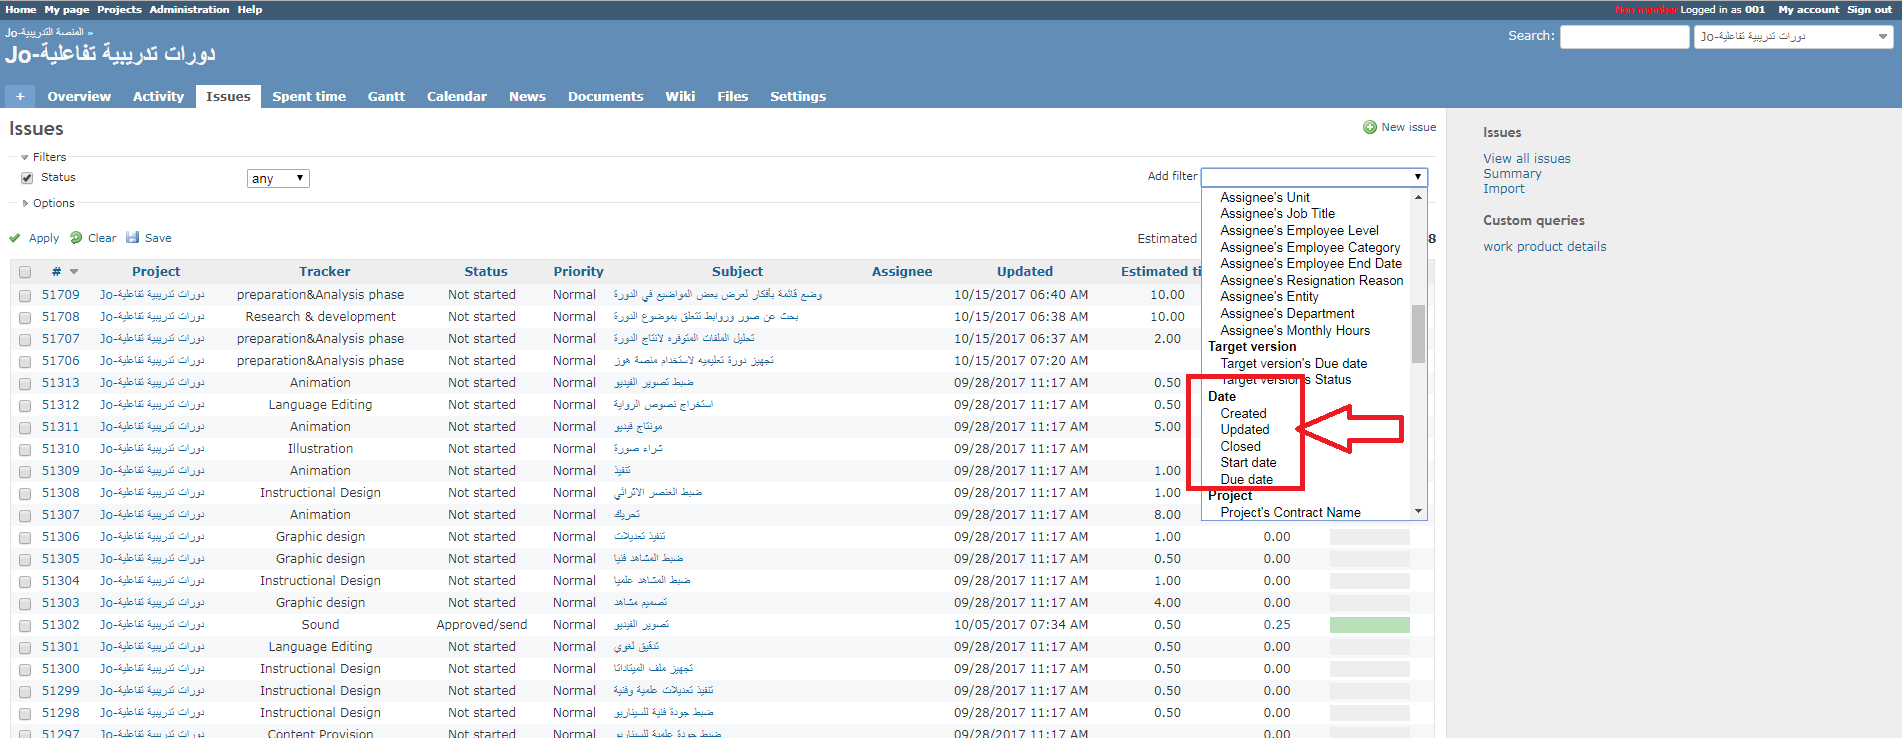
Task: Toggle the select-all checkbox in table header
Action: click(25, 272)
